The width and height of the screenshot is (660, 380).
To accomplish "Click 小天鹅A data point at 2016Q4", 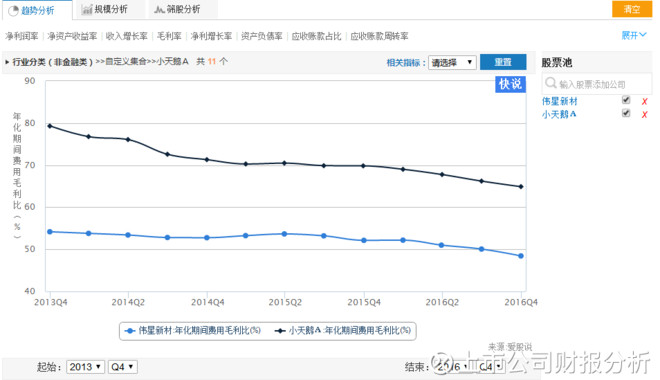I will tap(521, 186).
